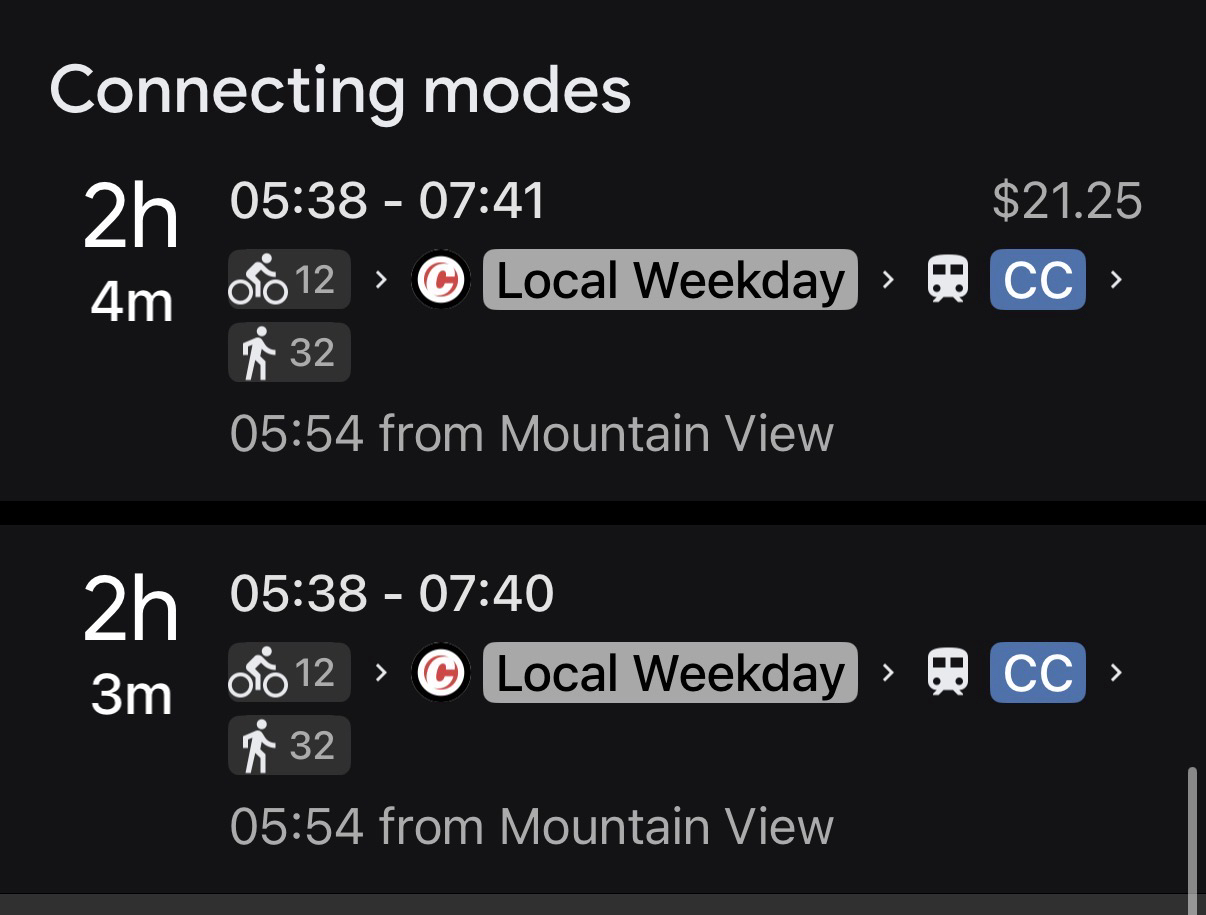Expand second route's trailing chevron after CC
Screen dimensions: 1206x915
[x=1116, y=673]
